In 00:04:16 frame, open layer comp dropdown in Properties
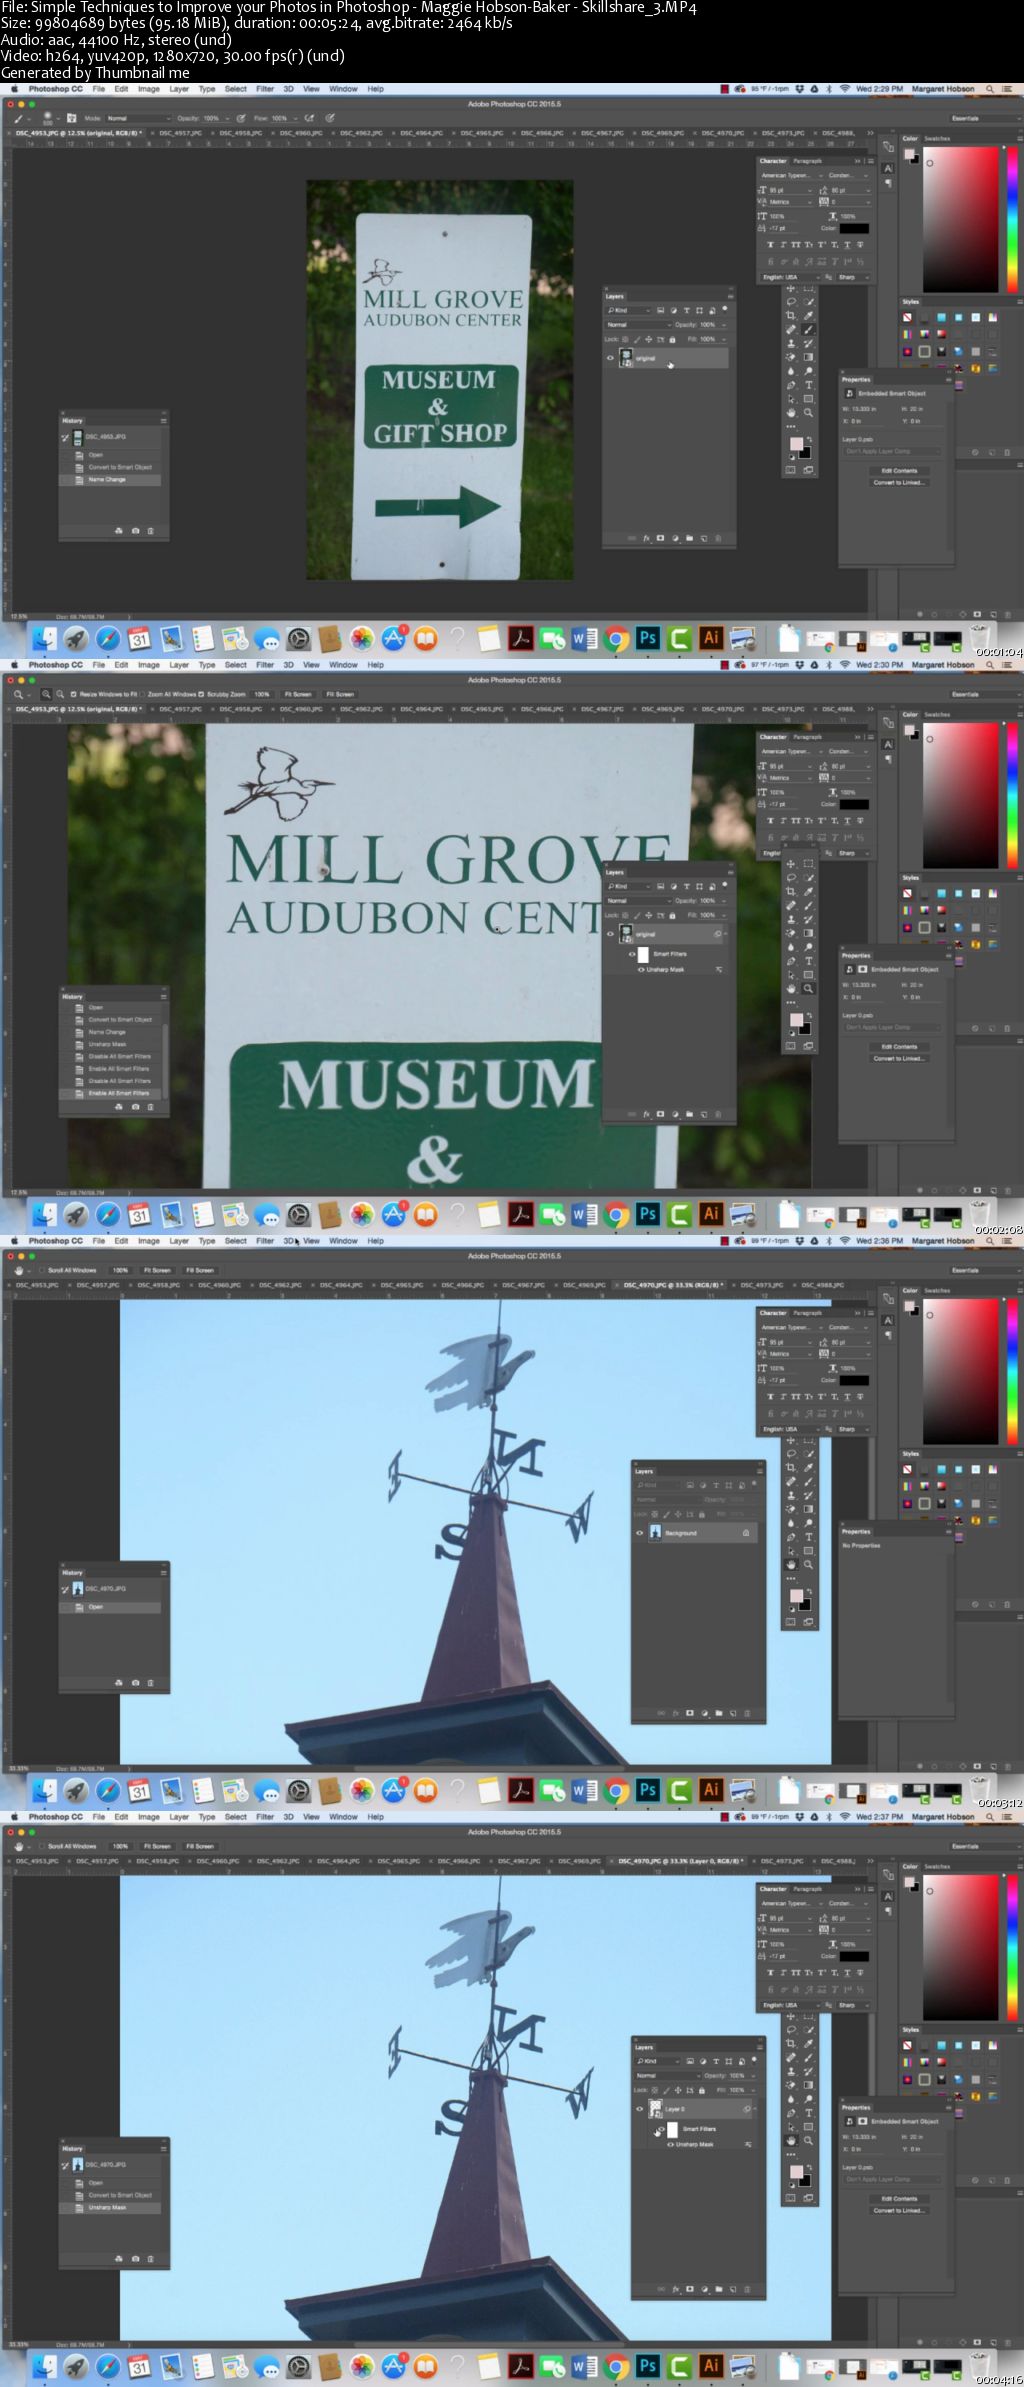Image resolution: width=1024 pixels, height=2387 pixels. (892, 2179)
